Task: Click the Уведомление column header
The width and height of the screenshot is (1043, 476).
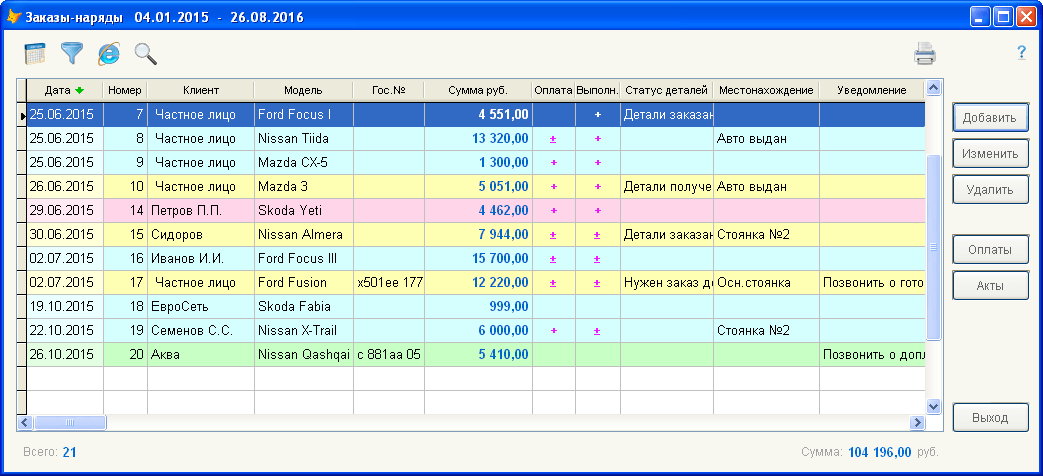Action: tap(872, 90)
